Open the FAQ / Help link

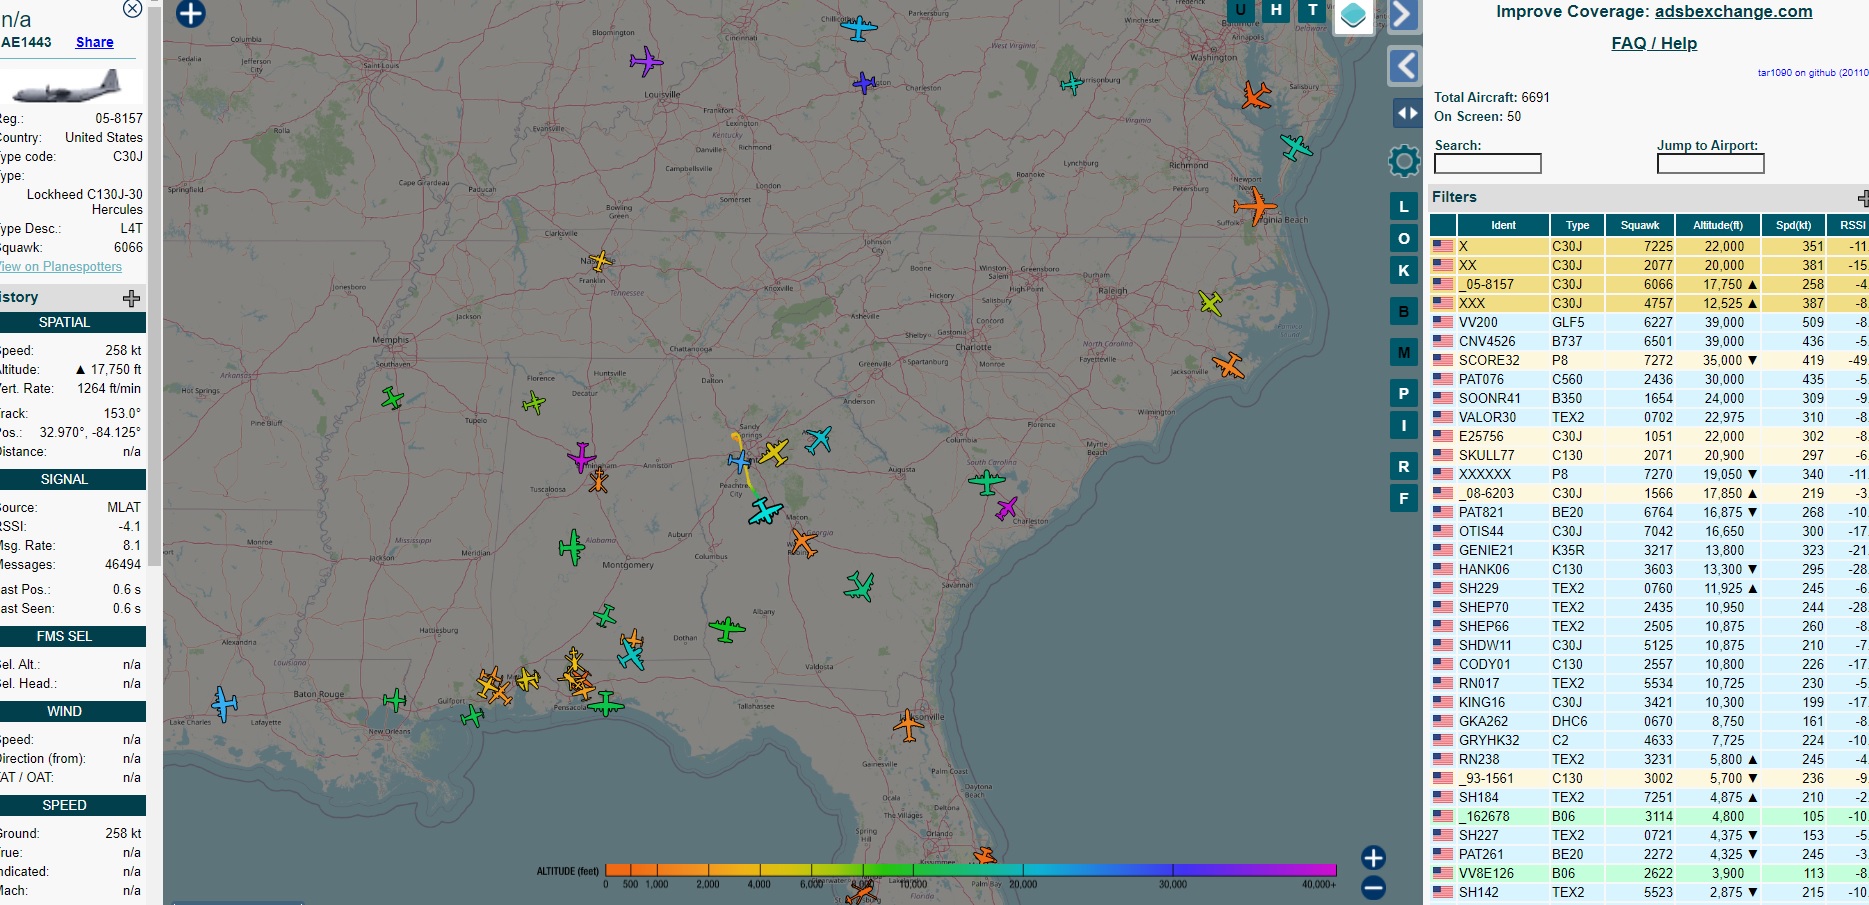click(1654, 43)
